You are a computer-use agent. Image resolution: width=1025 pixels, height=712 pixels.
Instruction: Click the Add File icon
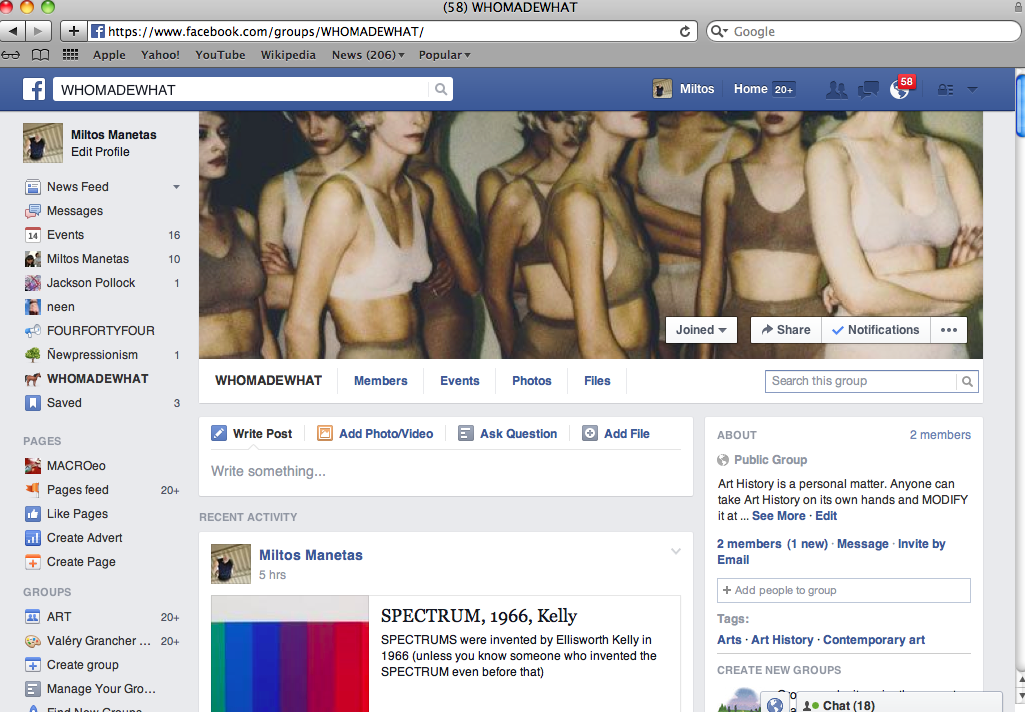(590, 433)
